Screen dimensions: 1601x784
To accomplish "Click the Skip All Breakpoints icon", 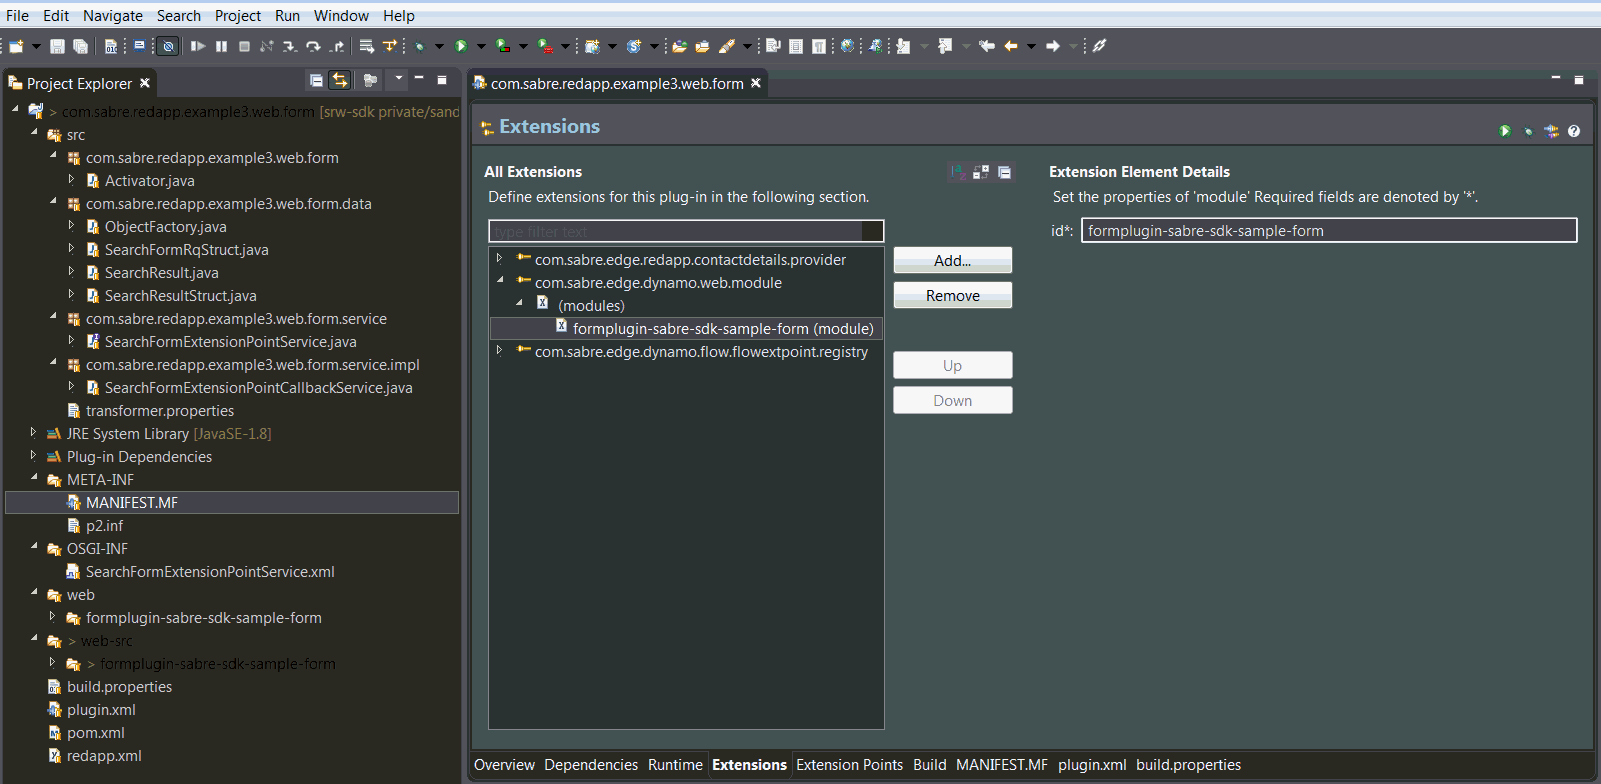I will 169,46.
